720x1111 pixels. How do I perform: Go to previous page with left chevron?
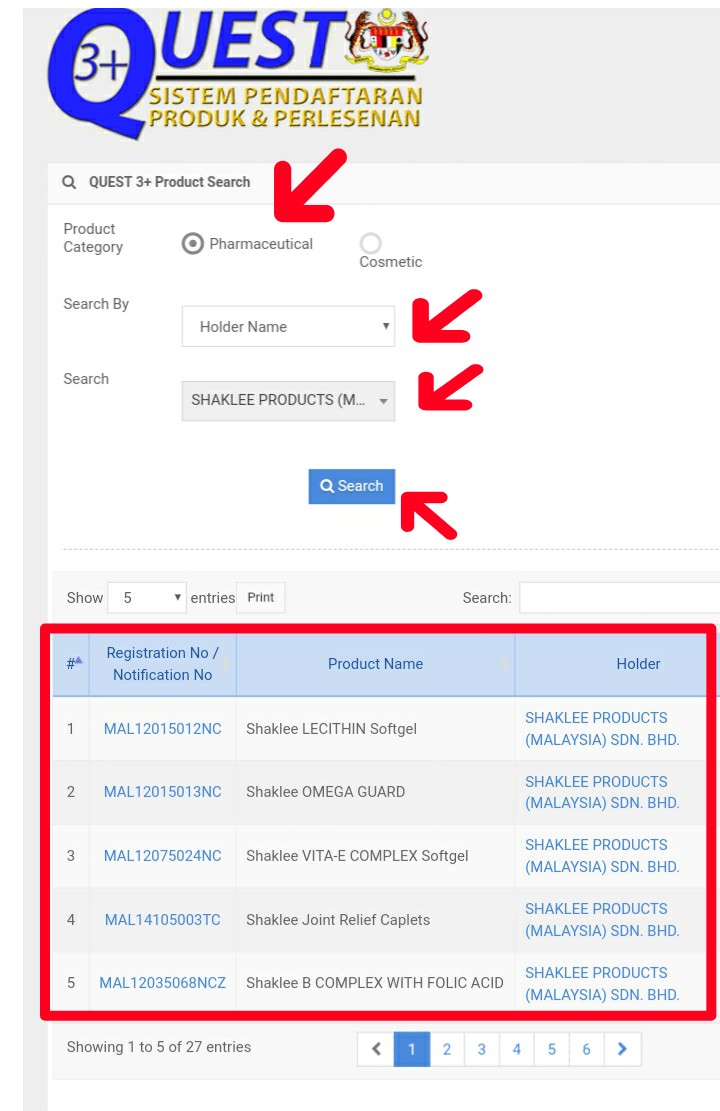click(x=376, y=1049)
